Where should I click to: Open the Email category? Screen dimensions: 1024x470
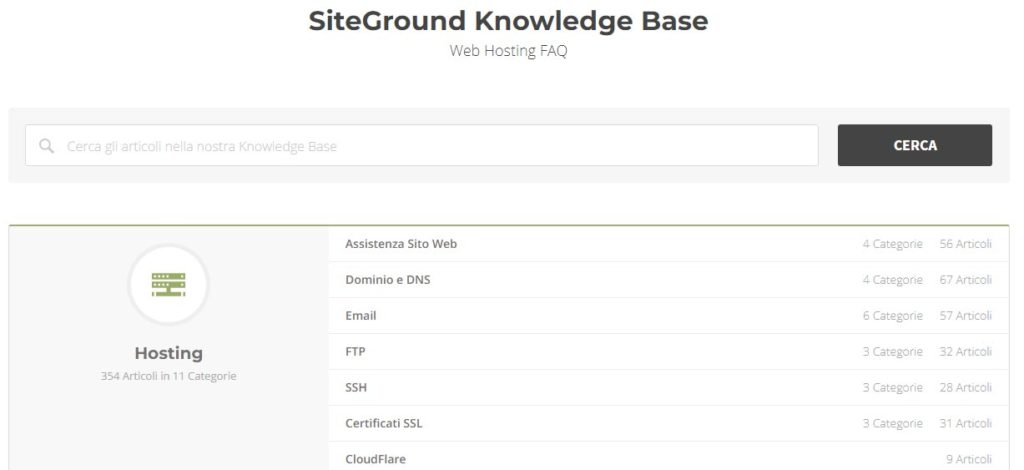click(x=360, y=316)
